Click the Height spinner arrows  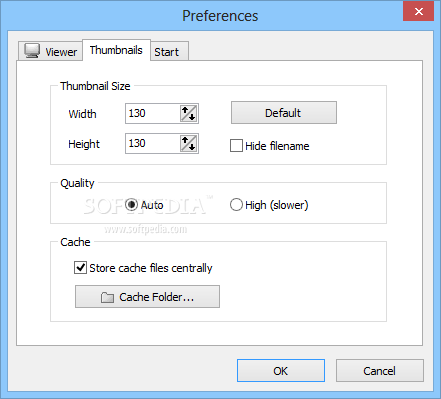[189, 144]
